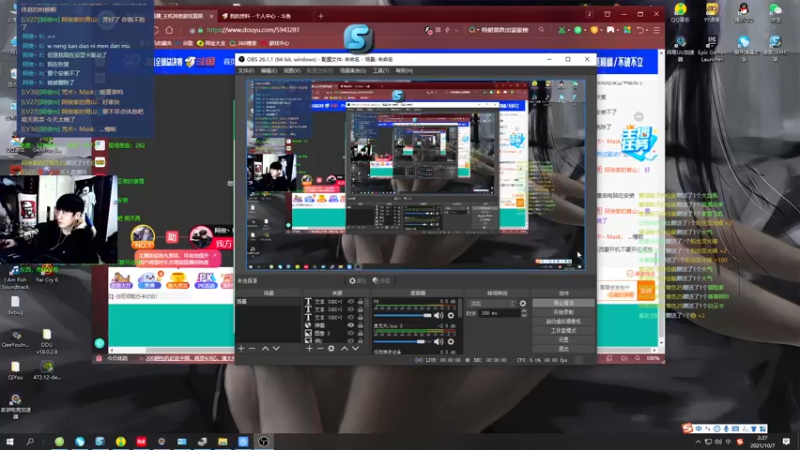Go to the browser home page icon
This screenshot has height=450, width=800.
click(169, 30)
